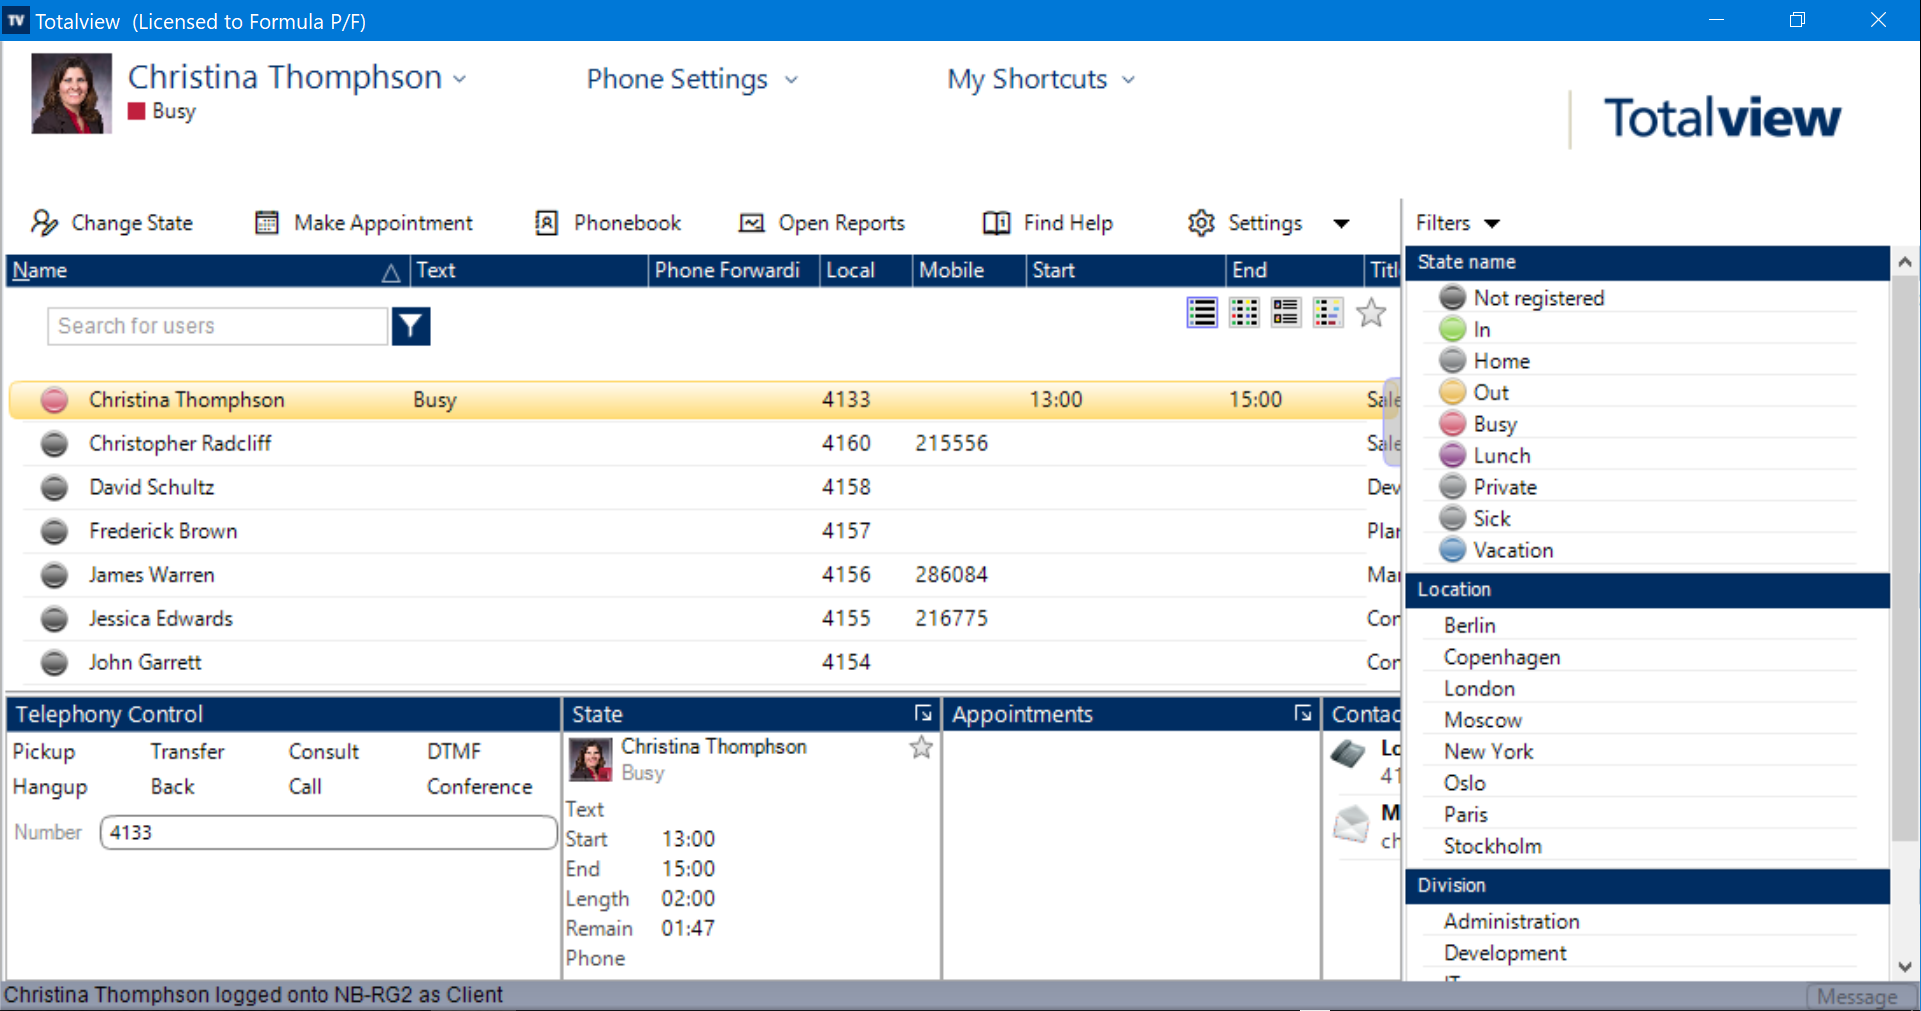The image size is (1921, 1011).
Task: Click the Phonebook icon
Action: [x=546, y=222]
